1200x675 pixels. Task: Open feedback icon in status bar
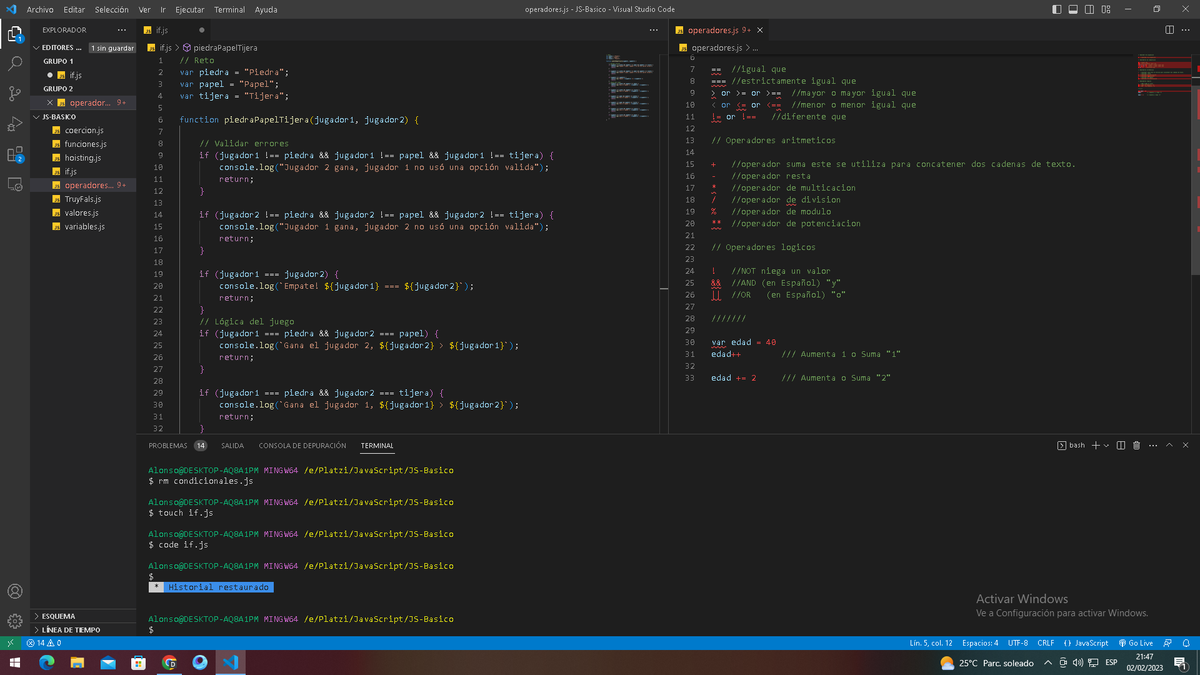pyautogui.click(x=1168, y=643)
